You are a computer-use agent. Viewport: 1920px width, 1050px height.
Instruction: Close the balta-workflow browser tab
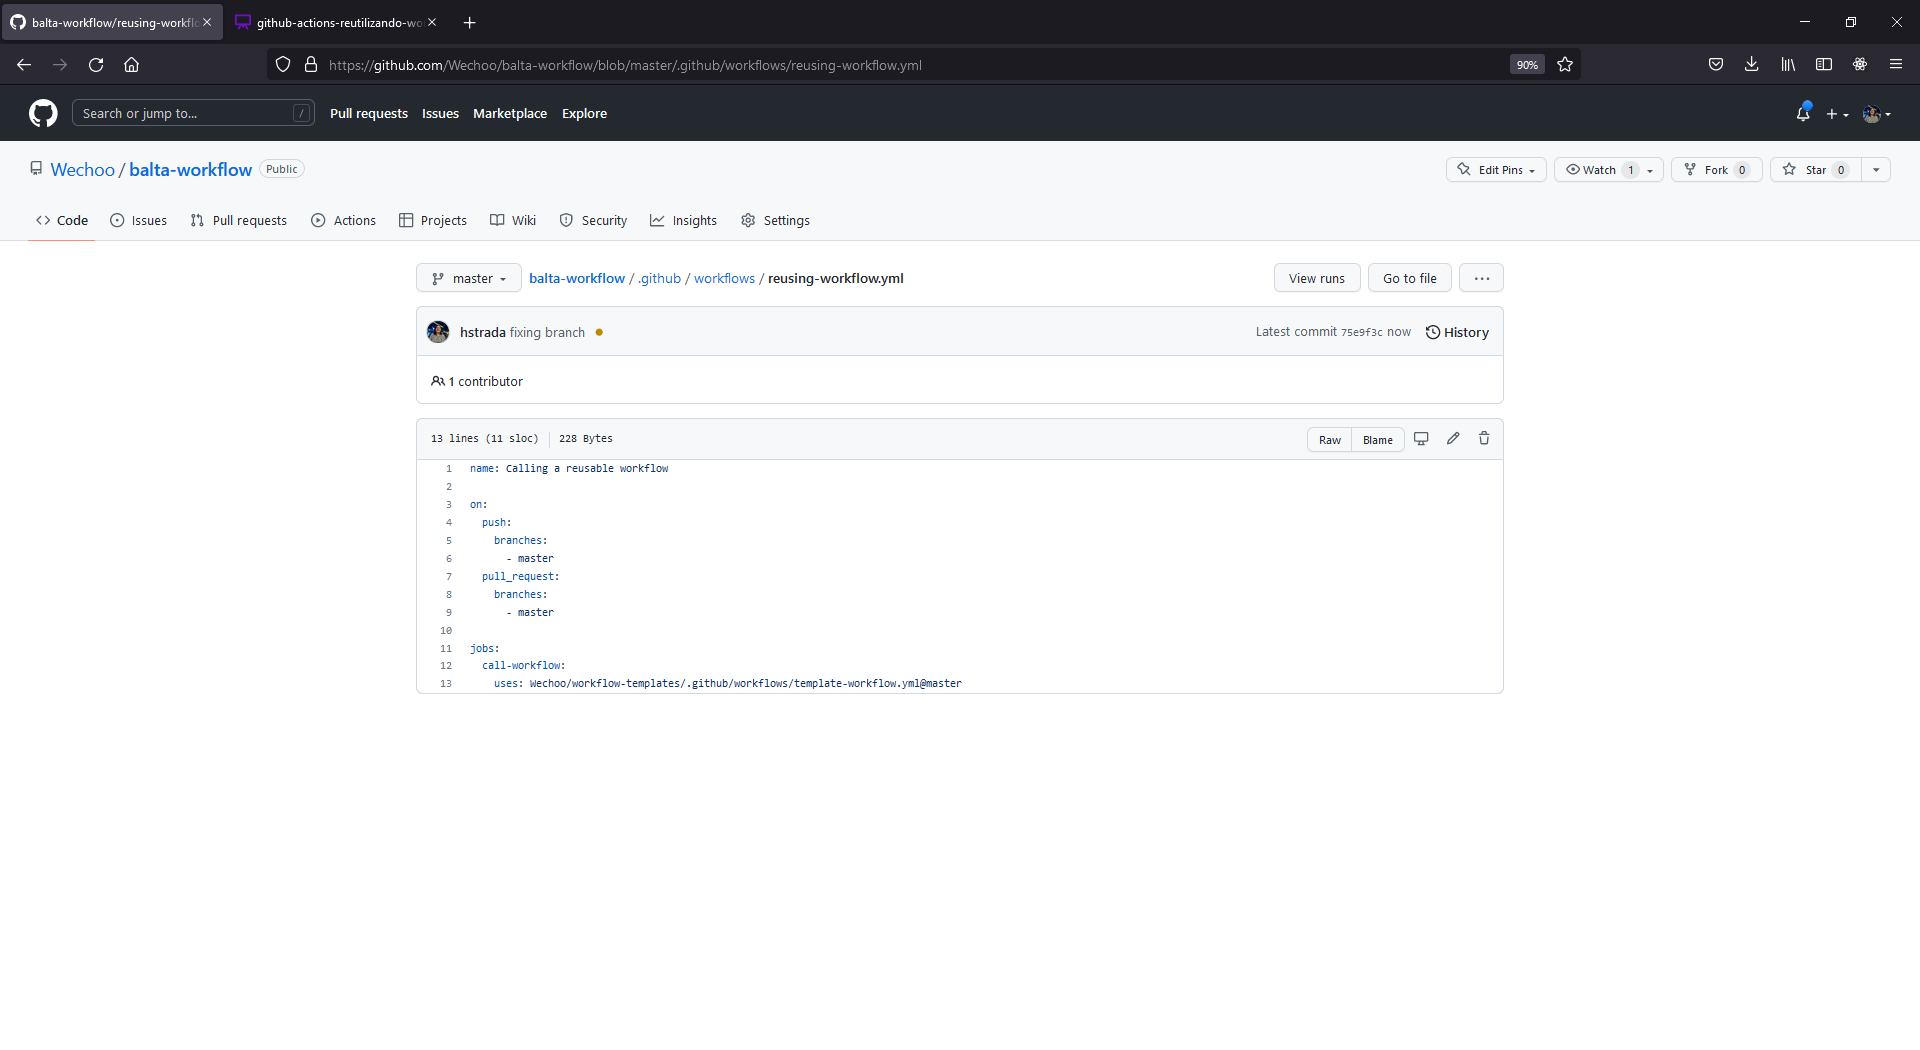(x=207, y=22)
